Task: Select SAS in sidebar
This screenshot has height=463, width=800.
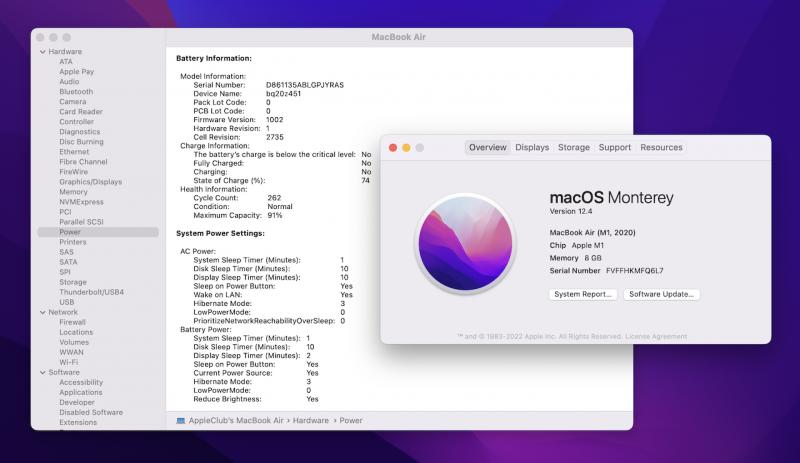Action: (66, 252)
